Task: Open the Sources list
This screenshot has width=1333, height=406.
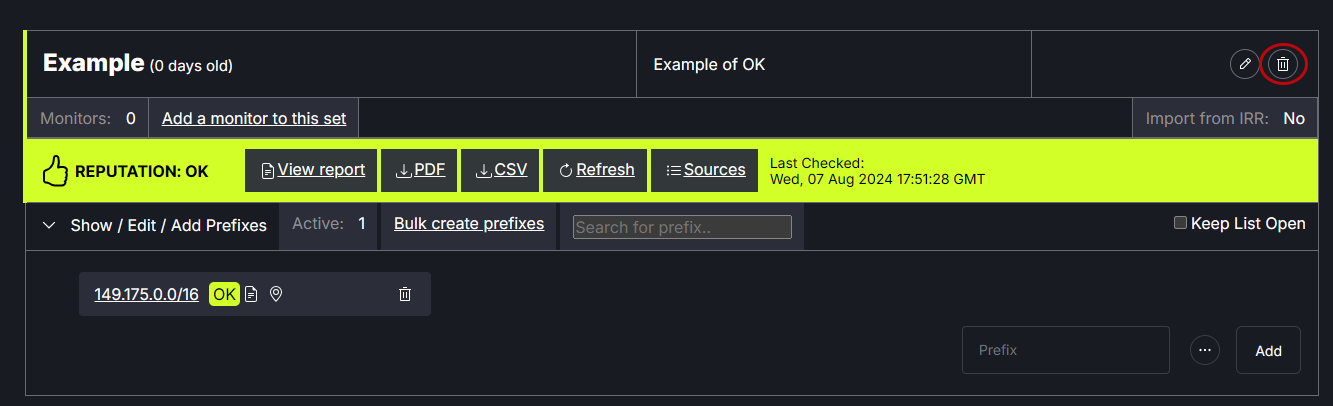Action: [x=705, y=170]
